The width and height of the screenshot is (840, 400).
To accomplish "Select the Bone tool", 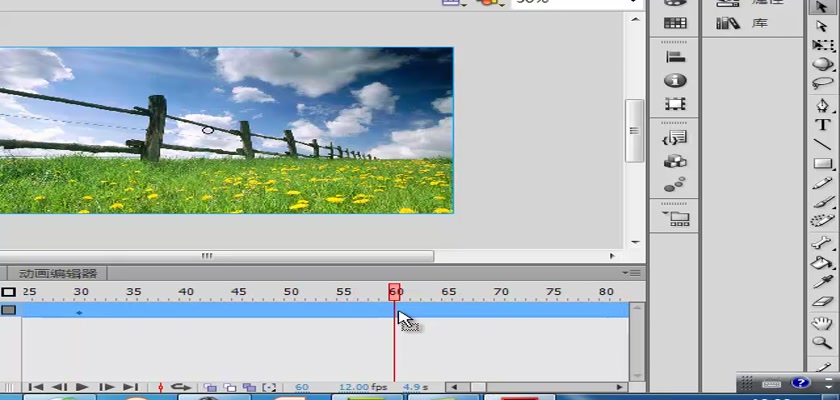I will point(821,243).
